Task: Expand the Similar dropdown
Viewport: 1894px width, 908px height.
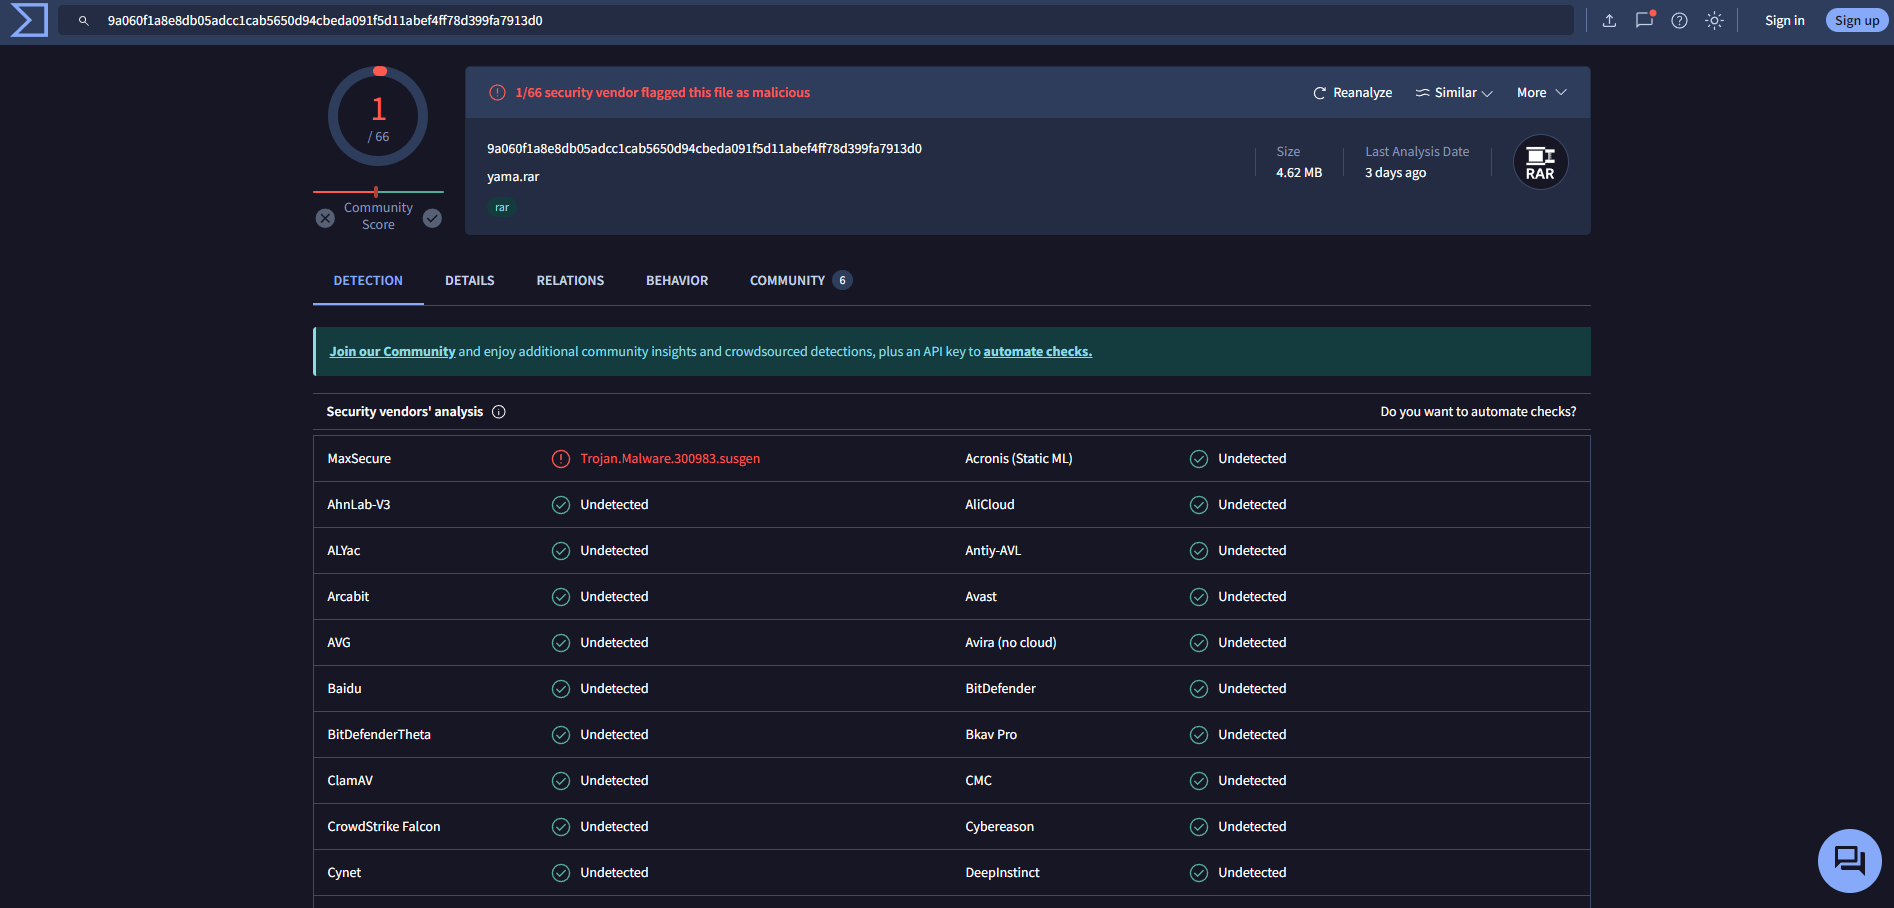Action: tap(1454, 93)
